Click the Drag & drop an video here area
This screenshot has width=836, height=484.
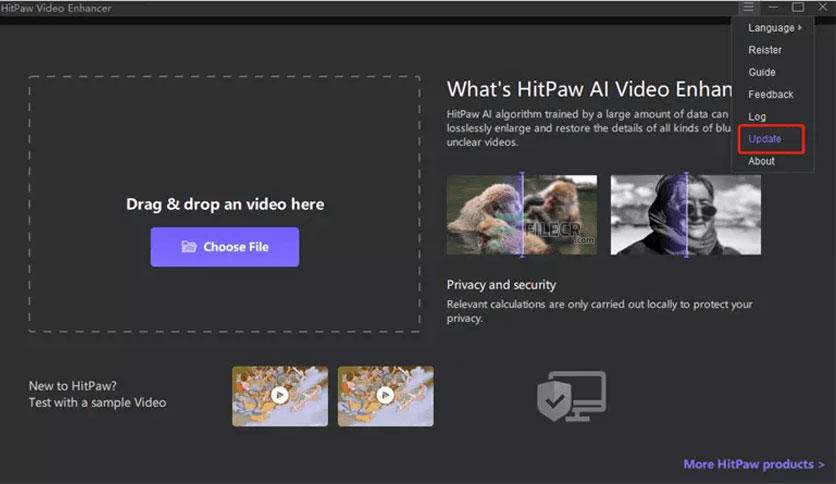(x=224, y=204)
